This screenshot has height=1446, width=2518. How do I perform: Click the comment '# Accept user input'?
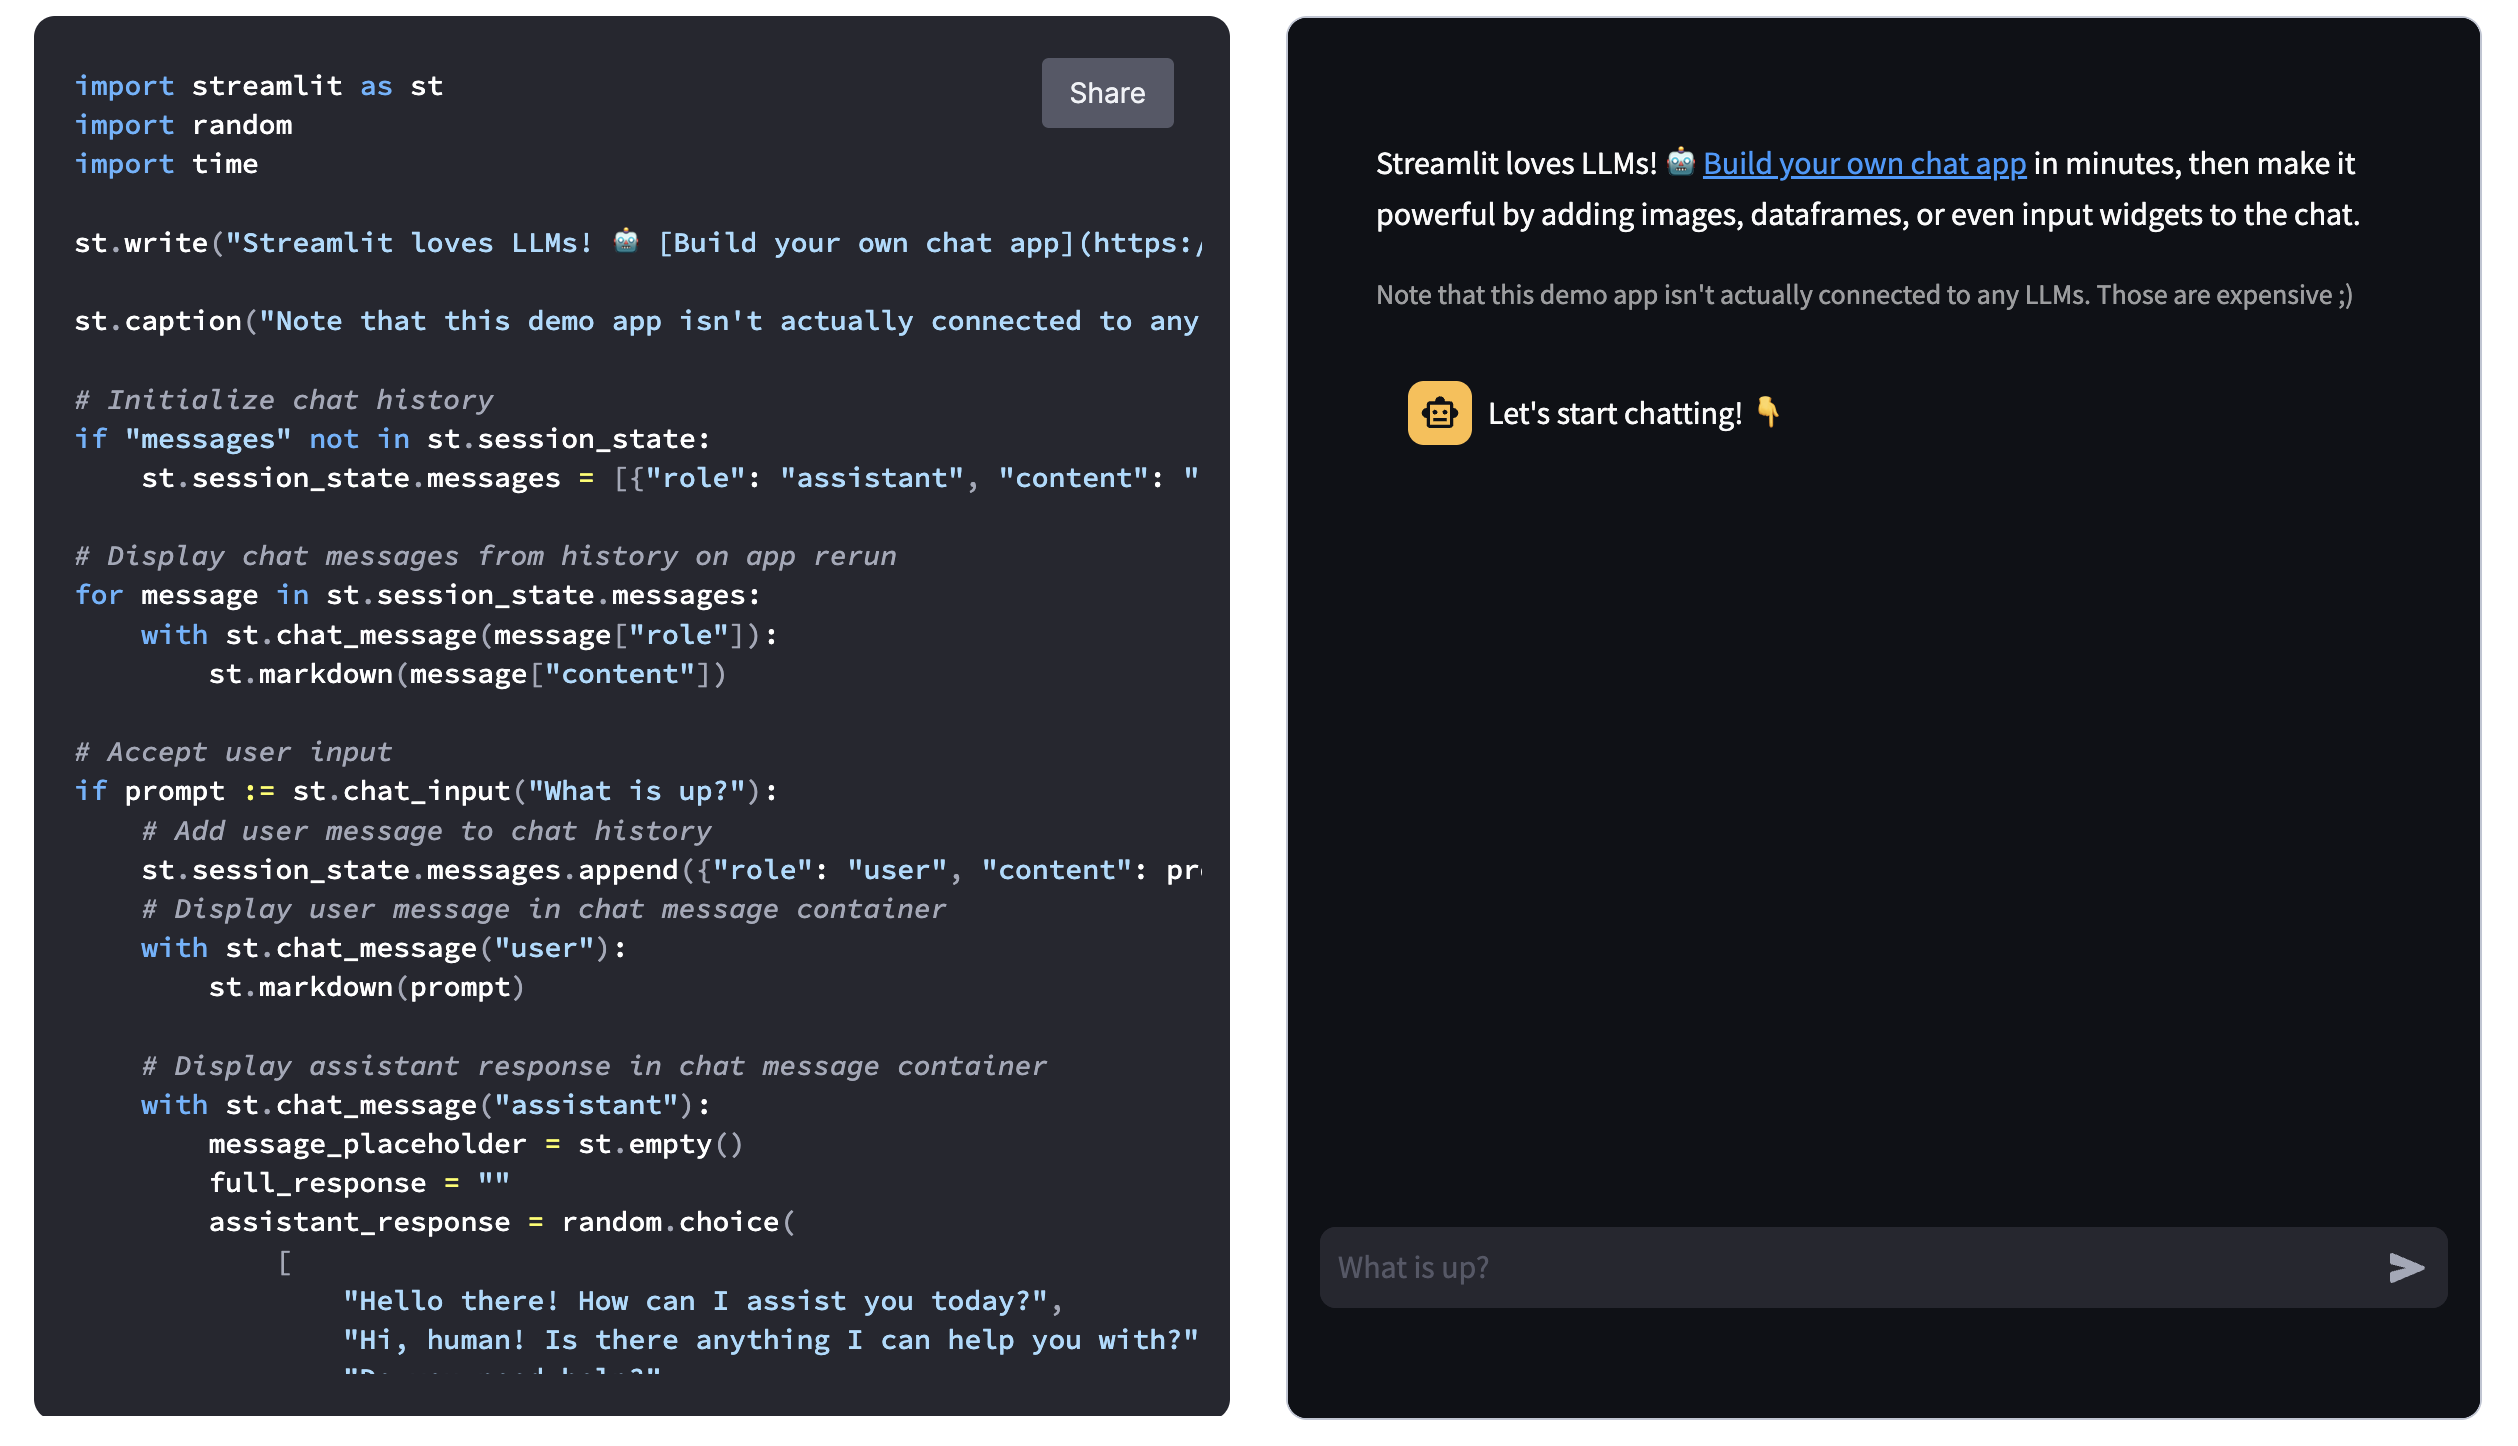[x=234, y=752]
